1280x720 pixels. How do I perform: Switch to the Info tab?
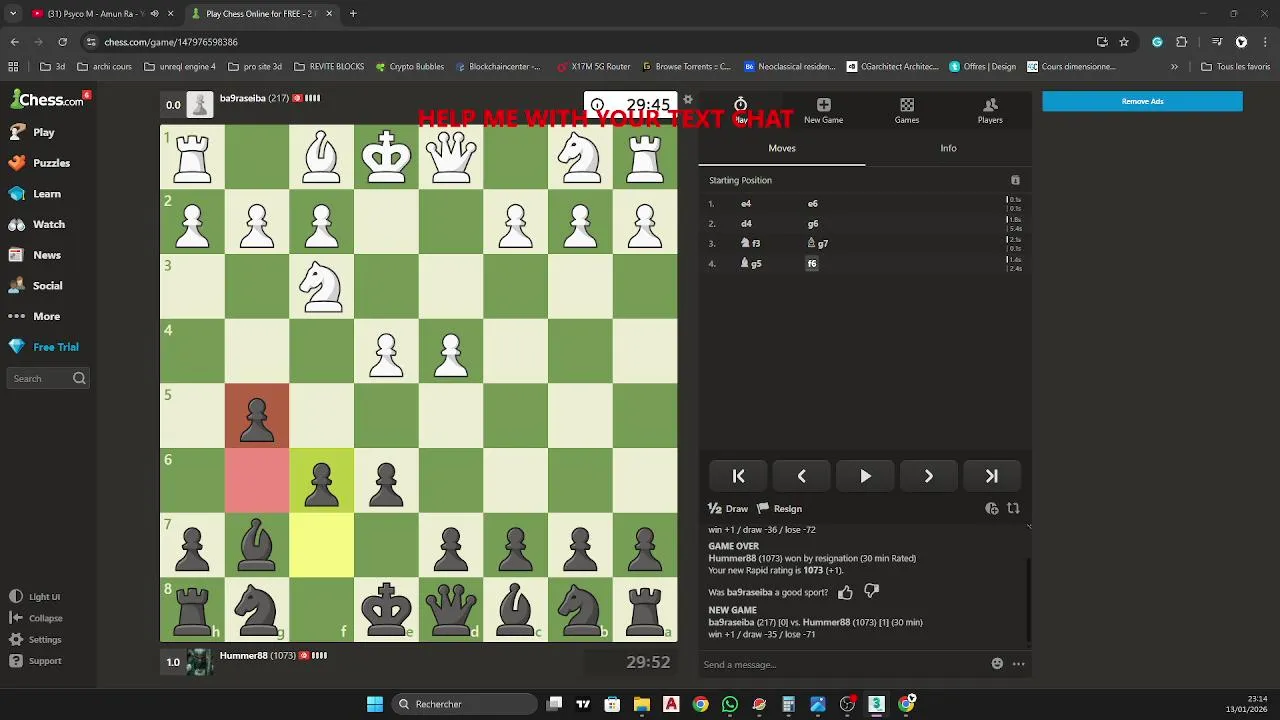(x=948, y=148)
